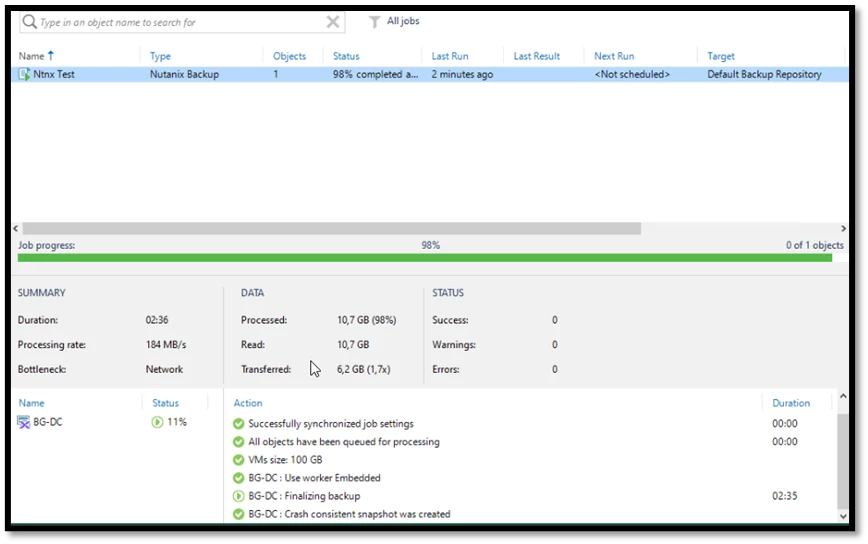Click the sort arrow on the Name column

pos(51,55)
